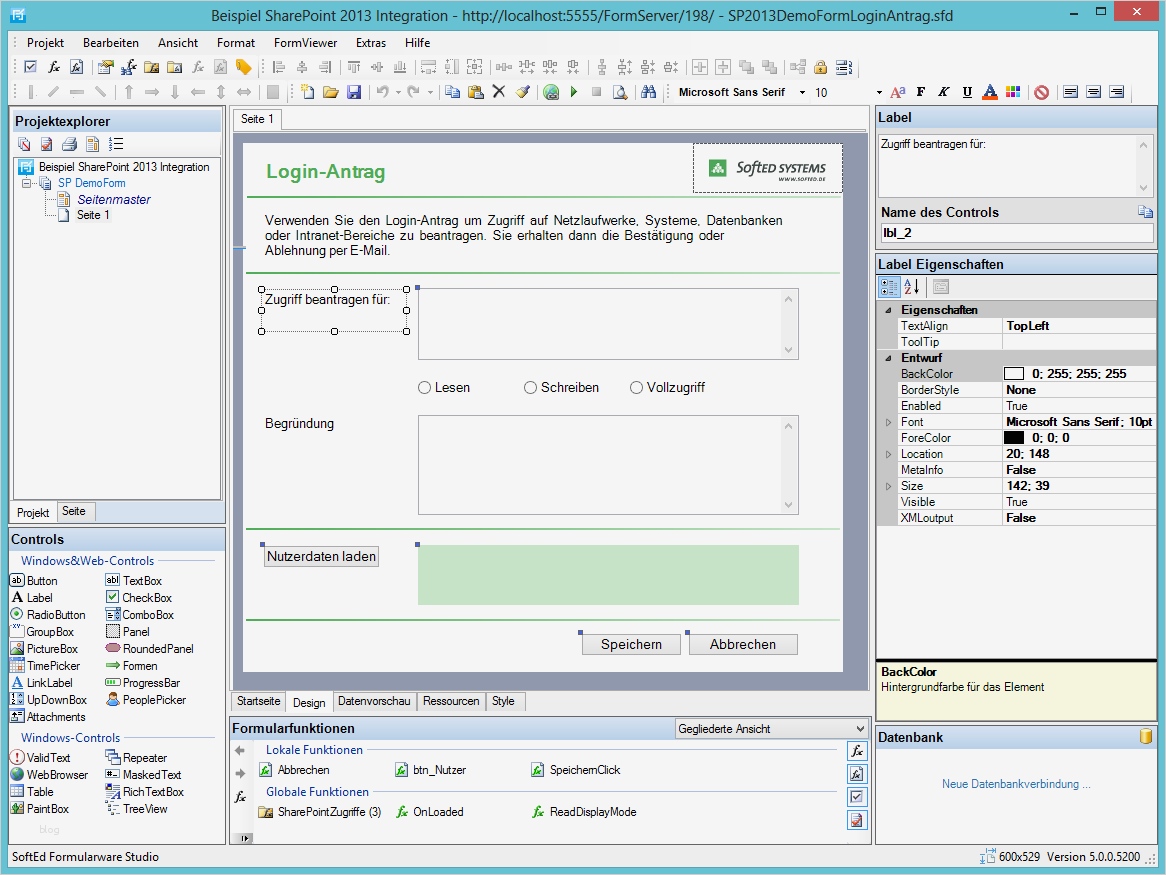Sort properties alphabetically with A-Z icon
This screenshot has height=875, width=1166.
click(x=912, y=287)
